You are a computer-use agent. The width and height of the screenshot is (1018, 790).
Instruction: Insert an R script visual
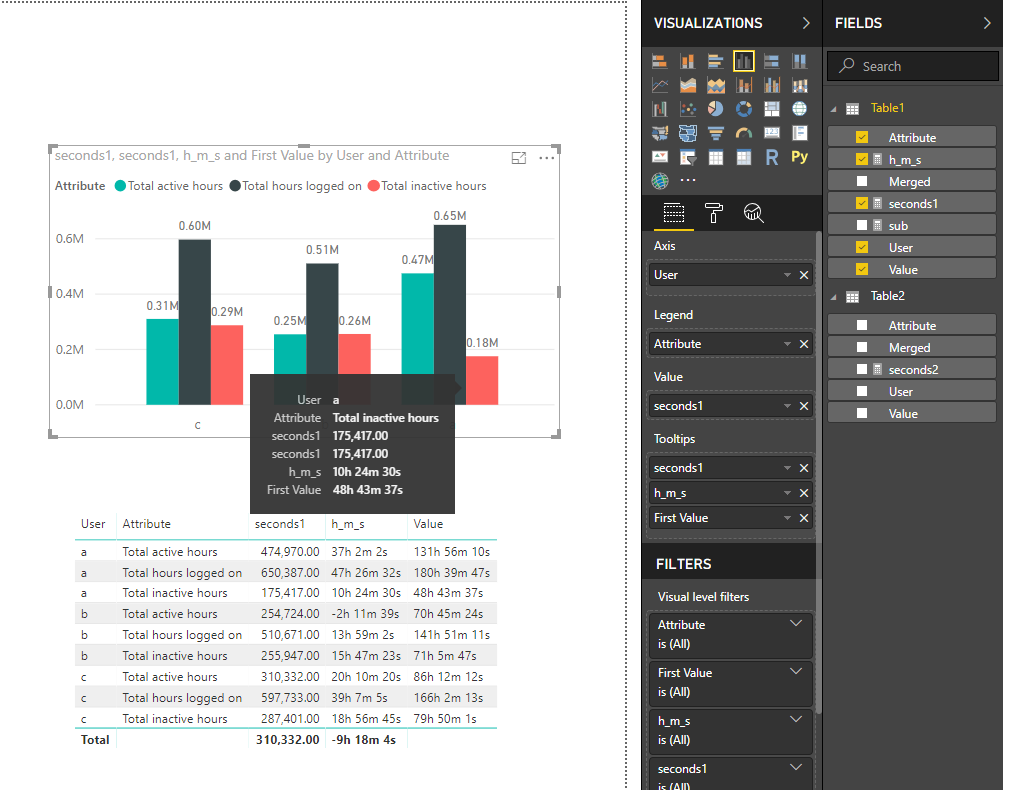pyautogui.click(x=771, y=157)
